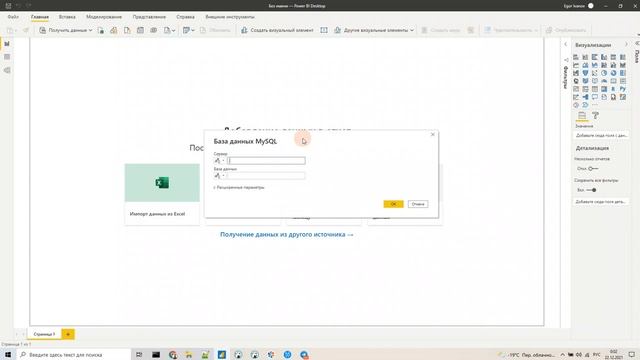
Task: Open Chrome on the taskbar
Action: (173, 355)
